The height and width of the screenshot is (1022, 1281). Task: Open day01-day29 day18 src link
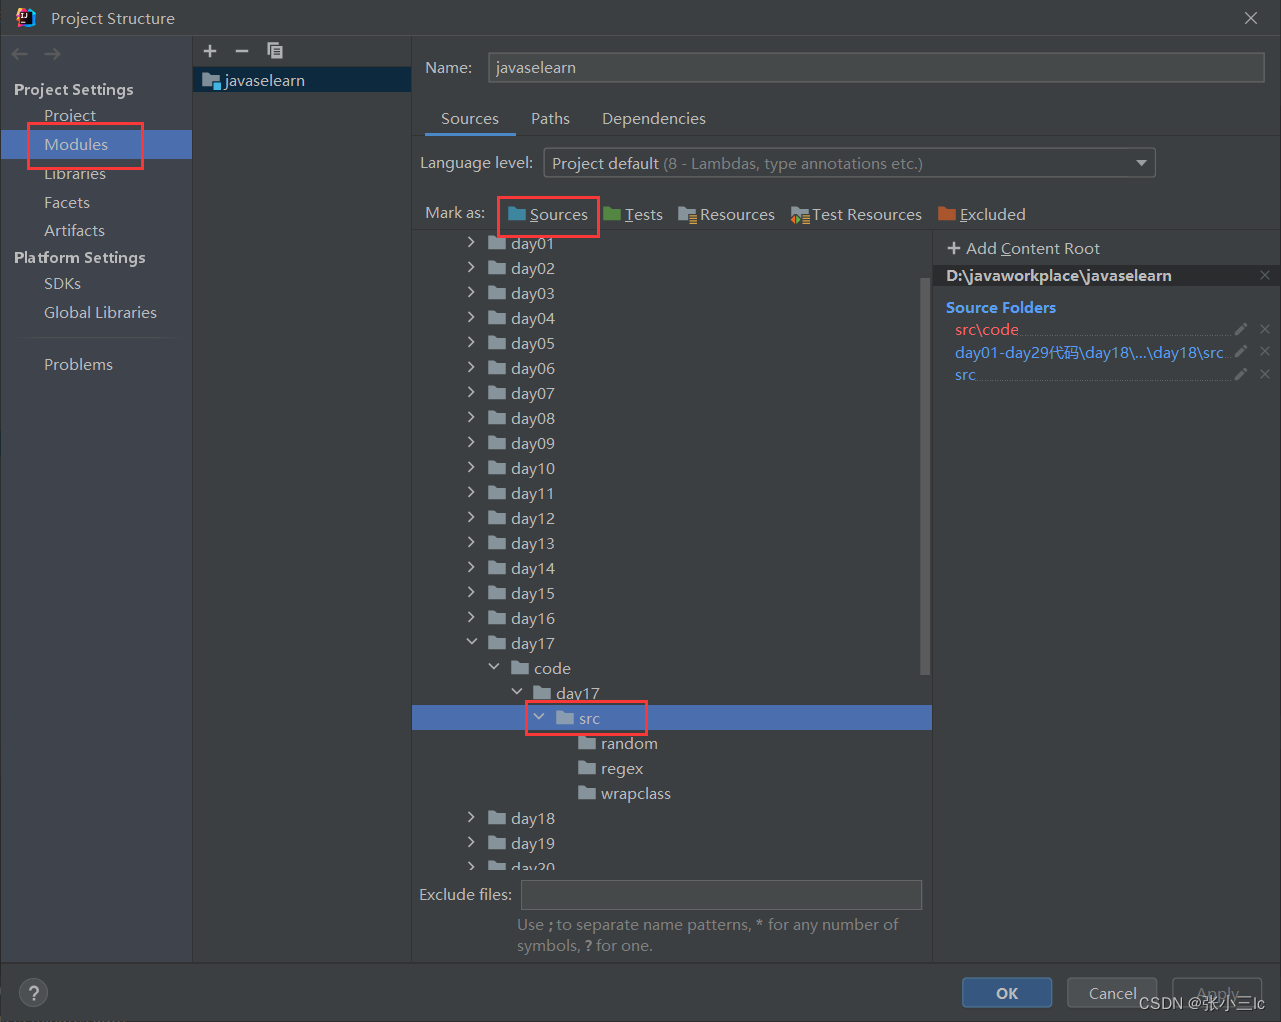click(x=1089, y=352)
